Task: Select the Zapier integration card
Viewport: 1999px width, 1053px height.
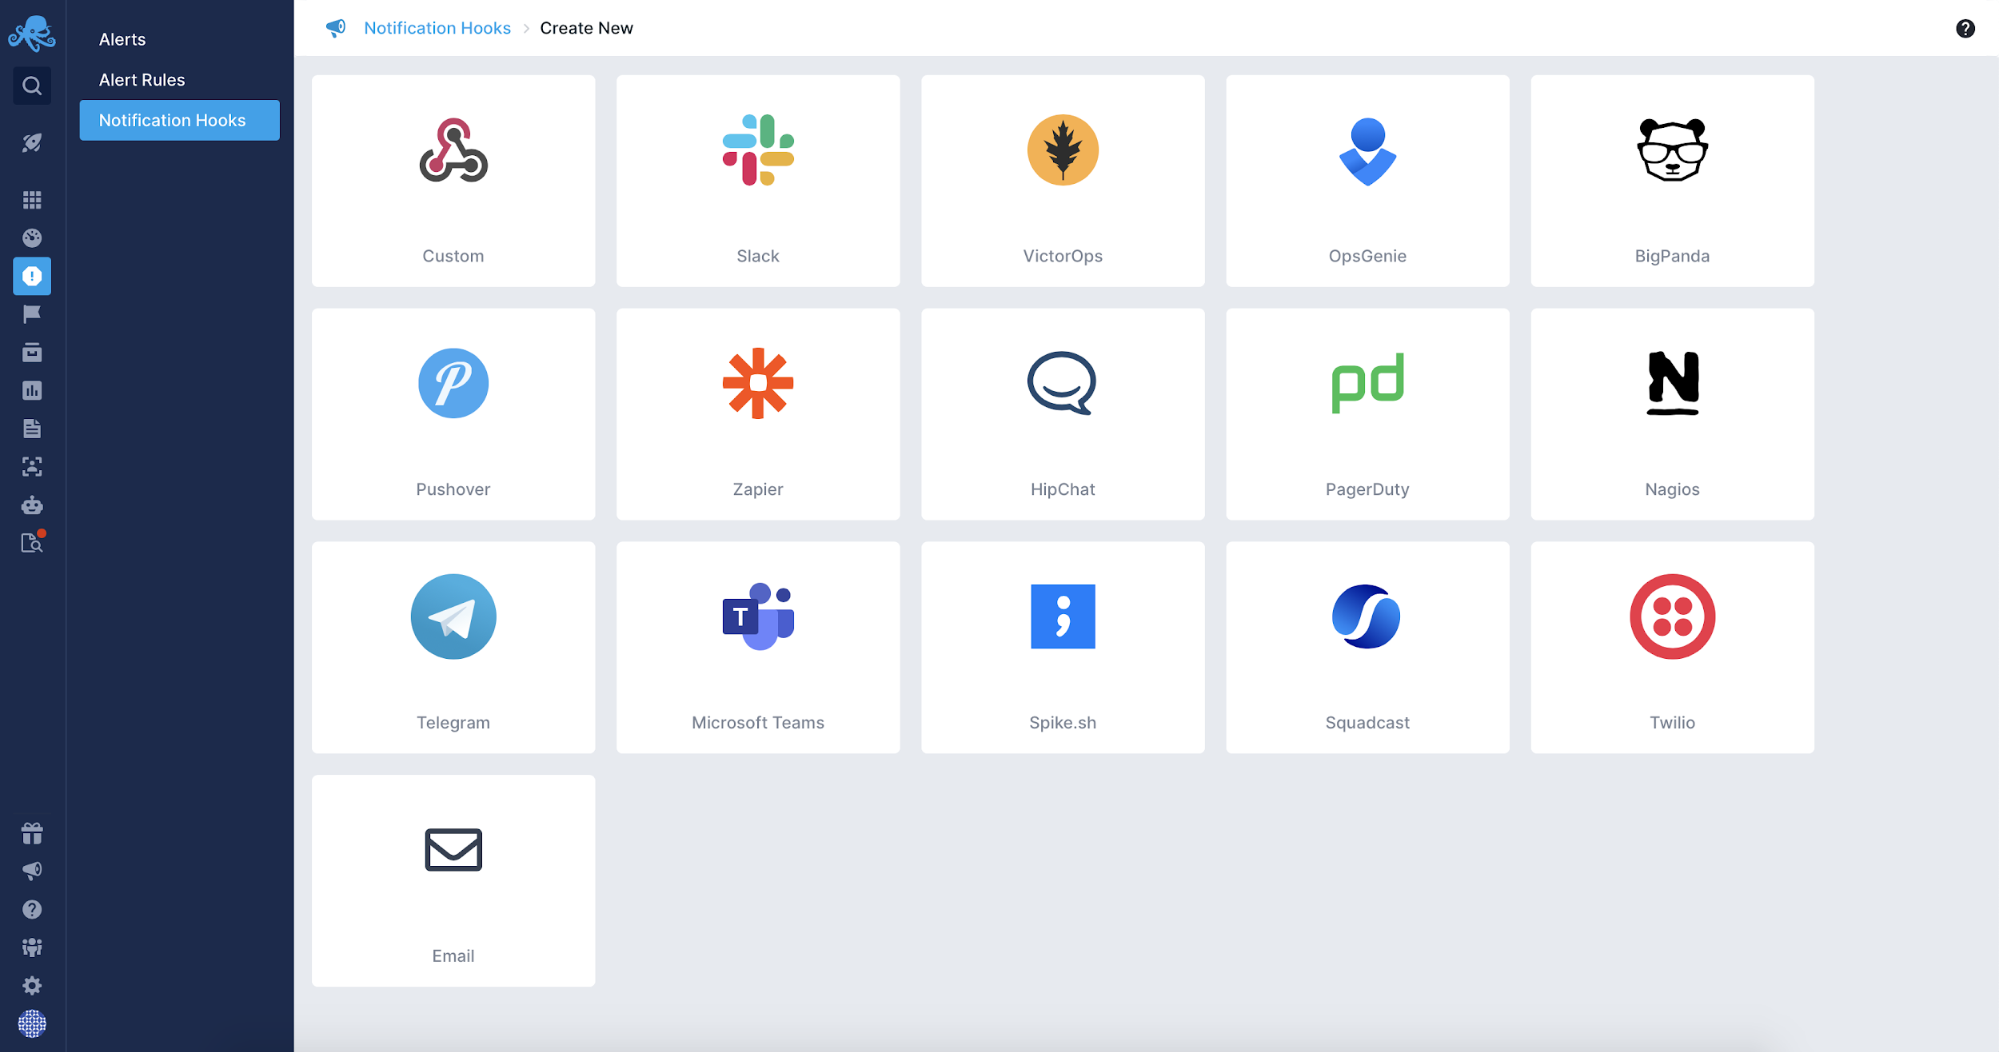Action: tap(758, 414)
